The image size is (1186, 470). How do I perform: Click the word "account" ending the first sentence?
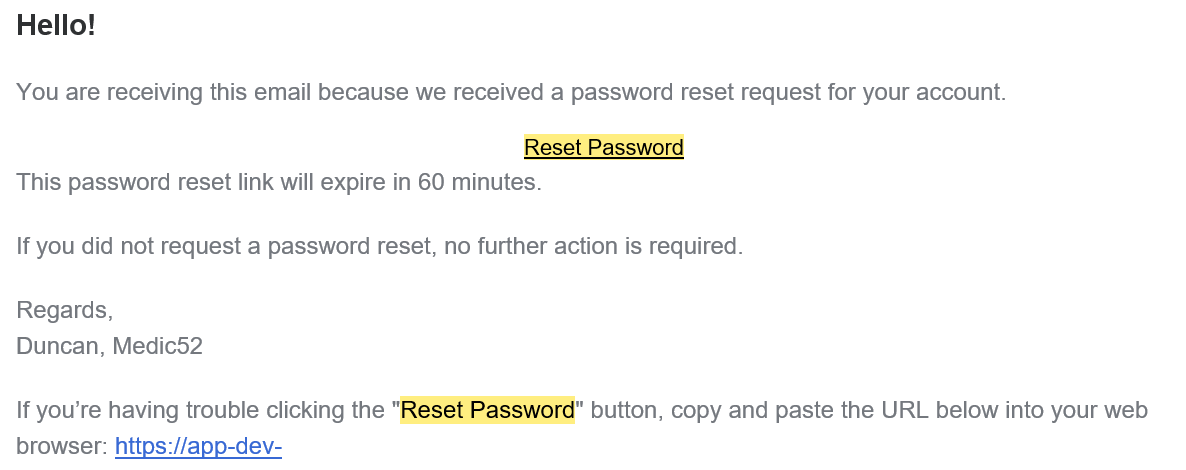click(x=961, y=92)
